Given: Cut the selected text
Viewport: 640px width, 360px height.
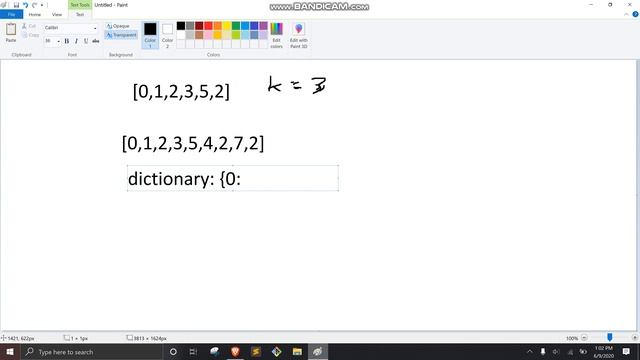Looking at the screenshot, I should pyautogui.click(x=30, y=26).
